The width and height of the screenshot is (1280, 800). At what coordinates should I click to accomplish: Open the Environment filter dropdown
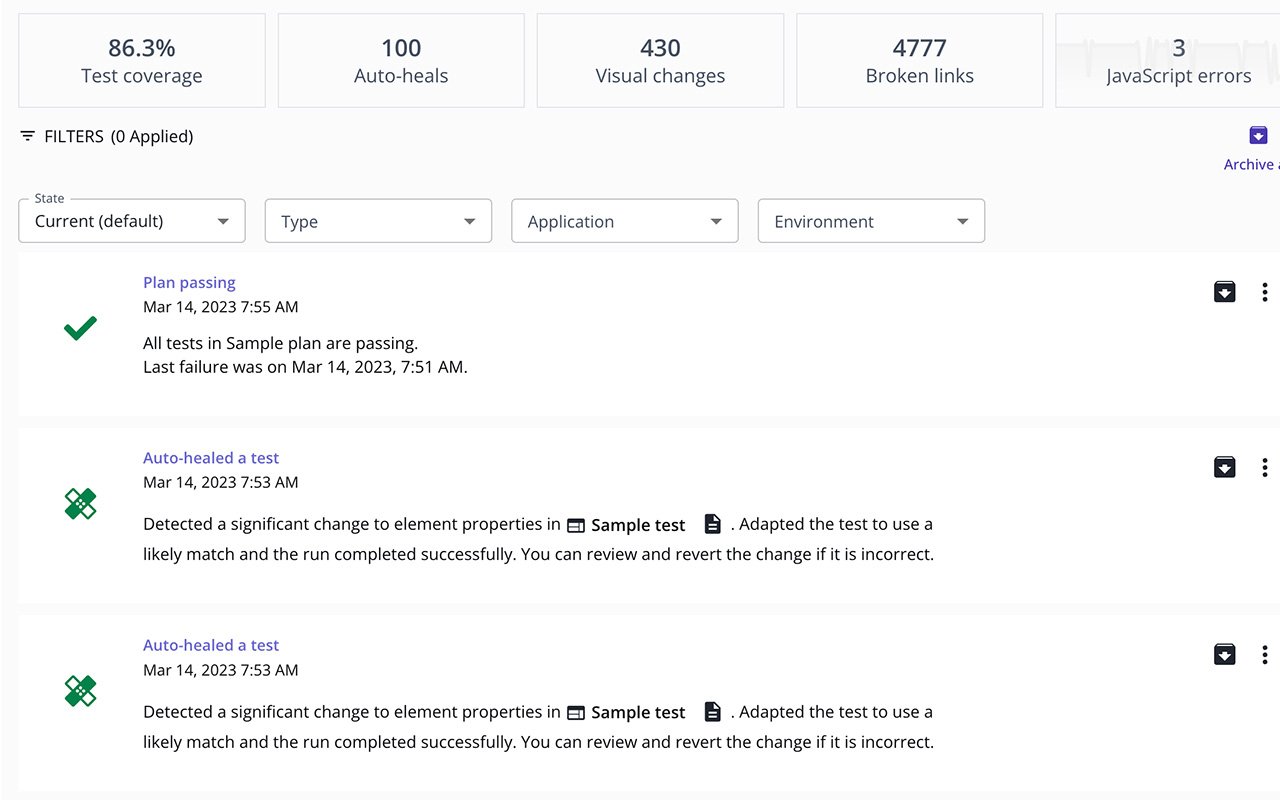[871, 221]
